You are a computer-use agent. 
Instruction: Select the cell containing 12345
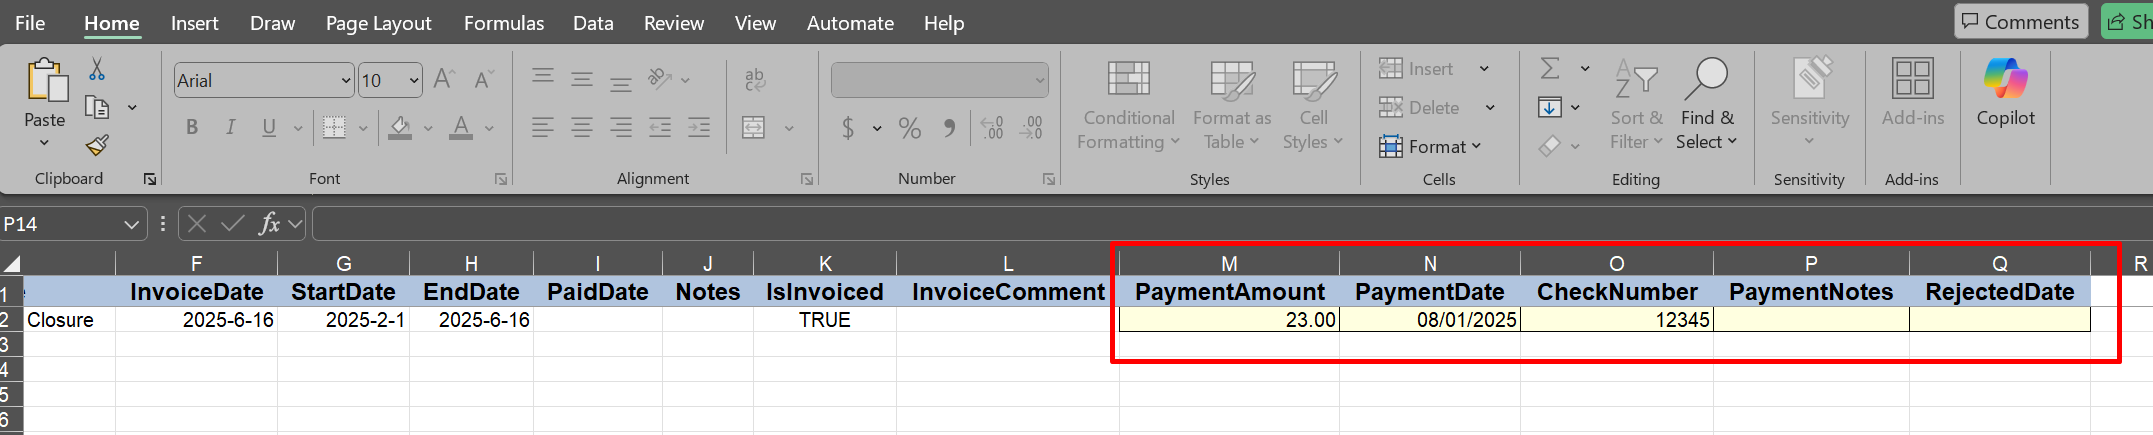1615,320
